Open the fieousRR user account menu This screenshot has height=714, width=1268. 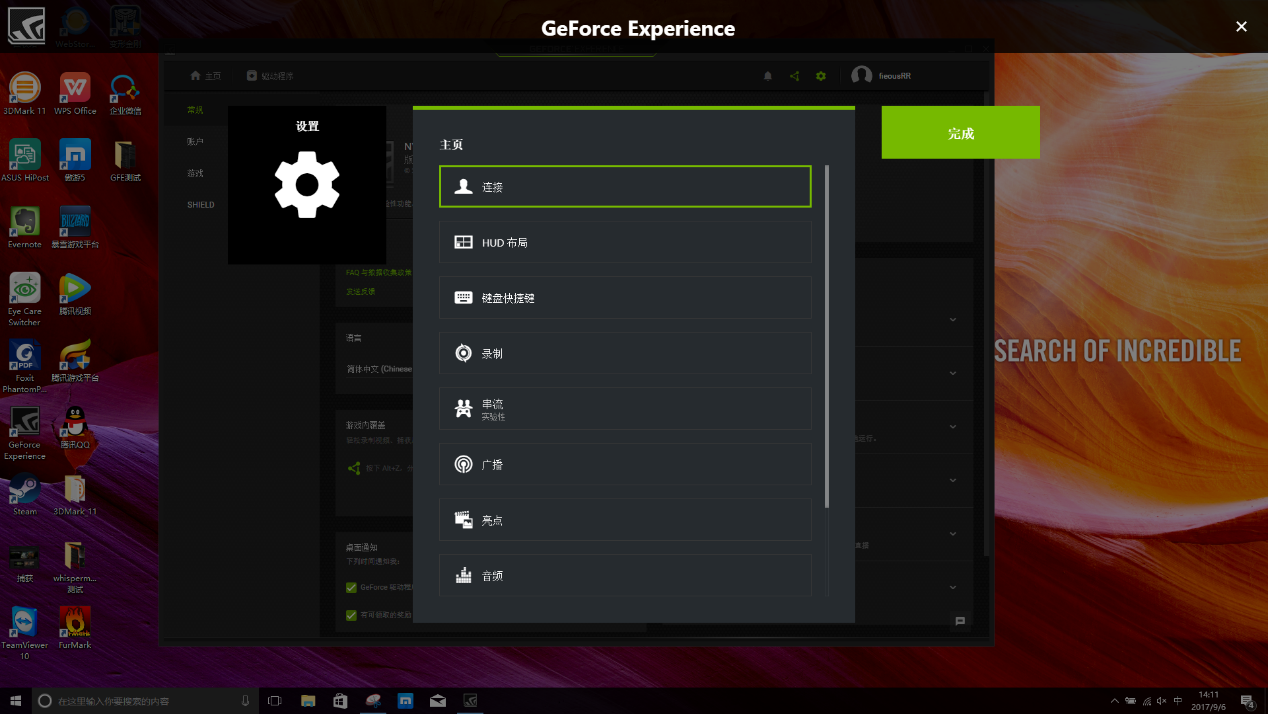tap(882, 76)
